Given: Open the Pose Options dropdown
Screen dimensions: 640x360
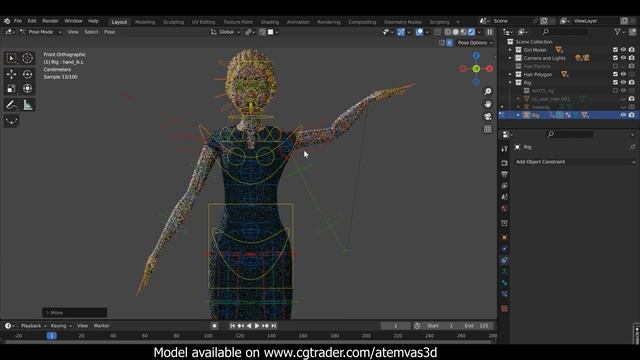Looking at the screenshot, I should click(475, 43).
